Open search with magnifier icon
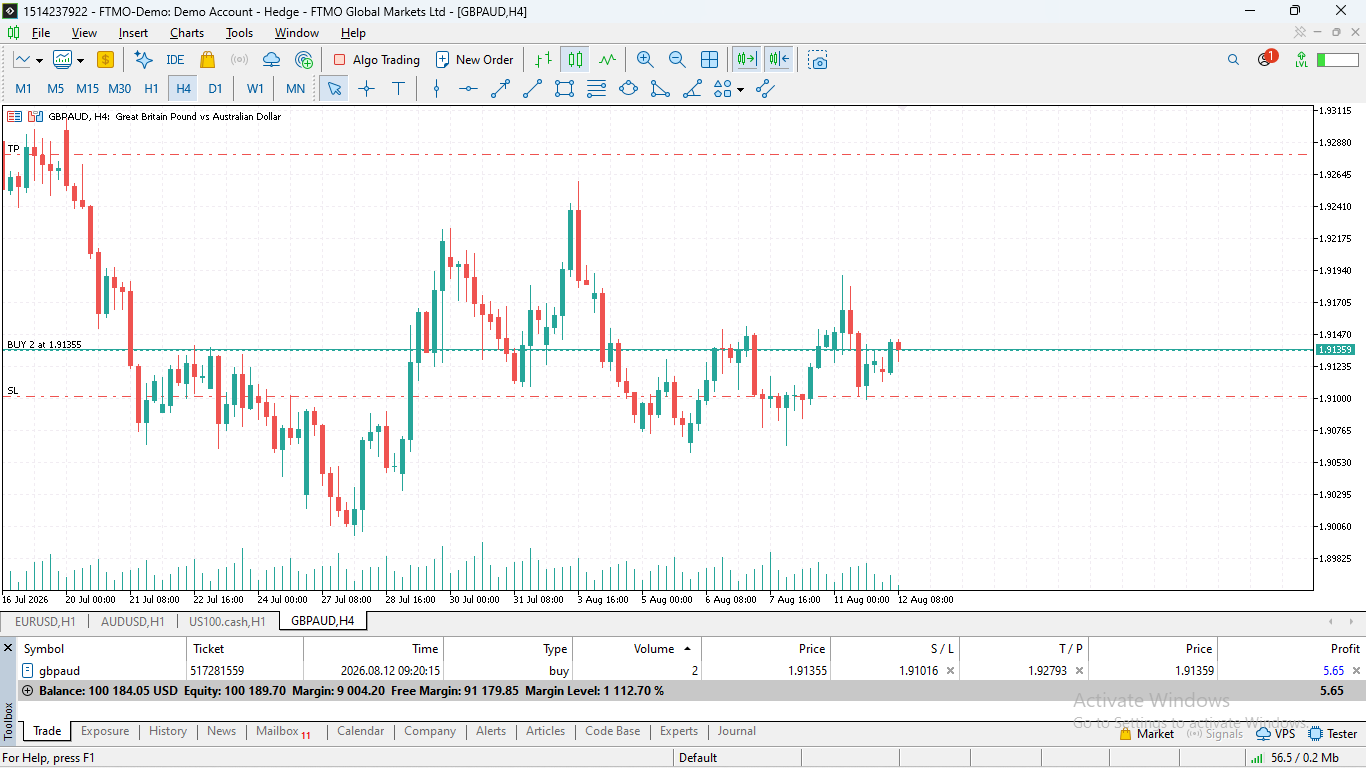This screenshot has width=1366, height=768. 1233,60
